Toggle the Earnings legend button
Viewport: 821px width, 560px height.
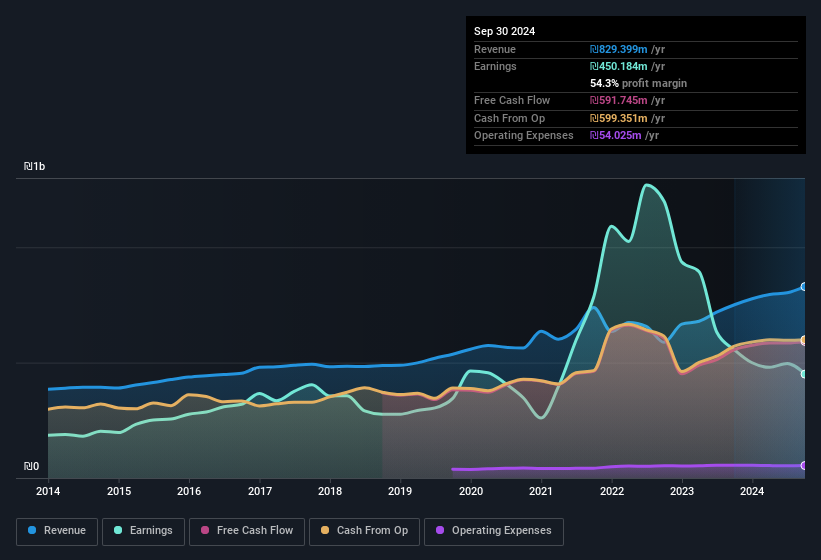tap(143, 531)
